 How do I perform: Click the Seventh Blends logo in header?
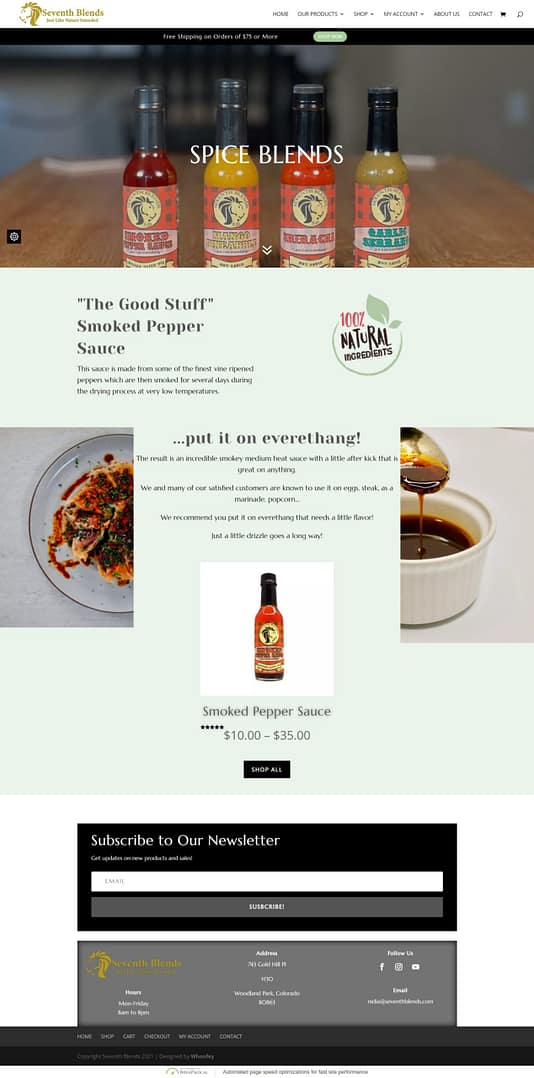pos(62,14)
